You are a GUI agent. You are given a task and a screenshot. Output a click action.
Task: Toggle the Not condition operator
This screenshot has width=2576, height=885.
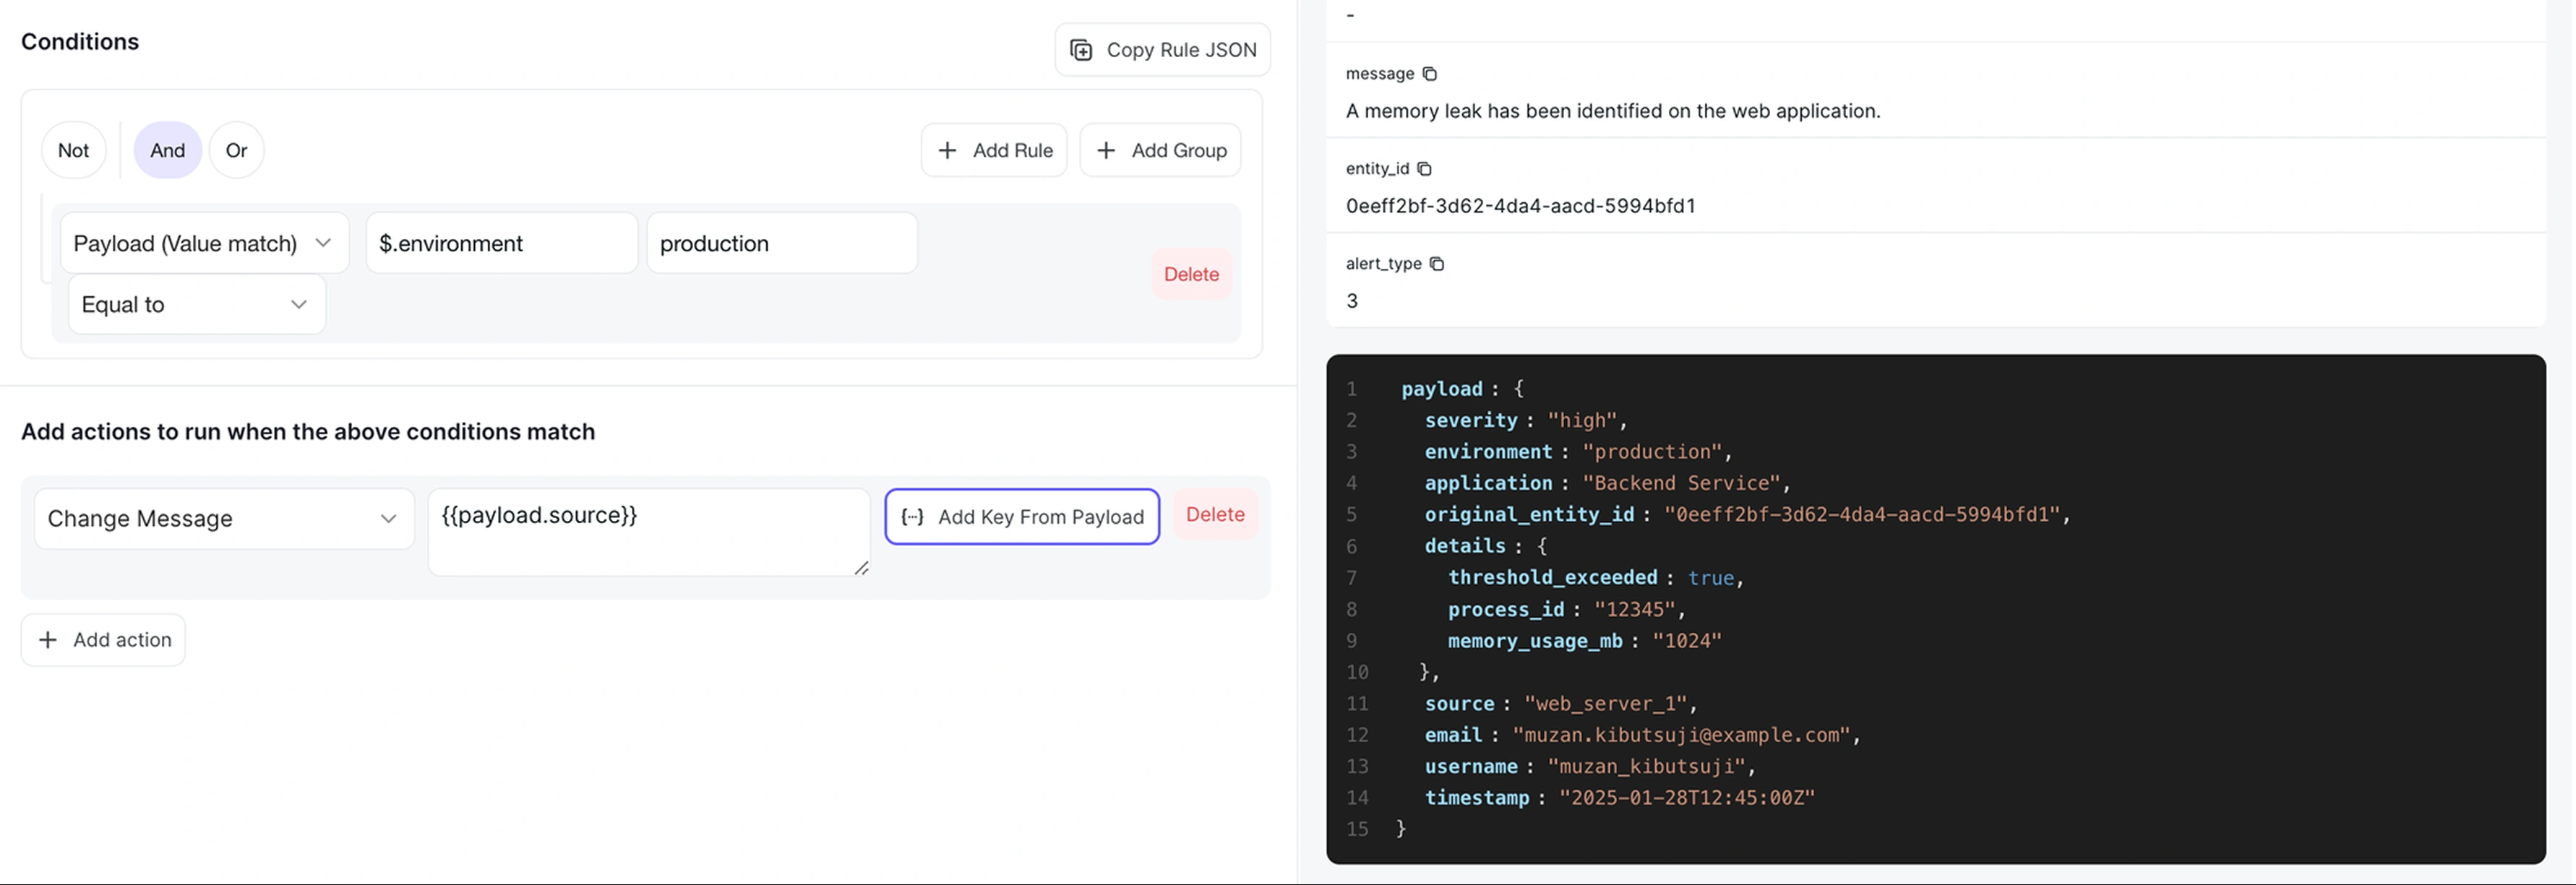(73, 150)
